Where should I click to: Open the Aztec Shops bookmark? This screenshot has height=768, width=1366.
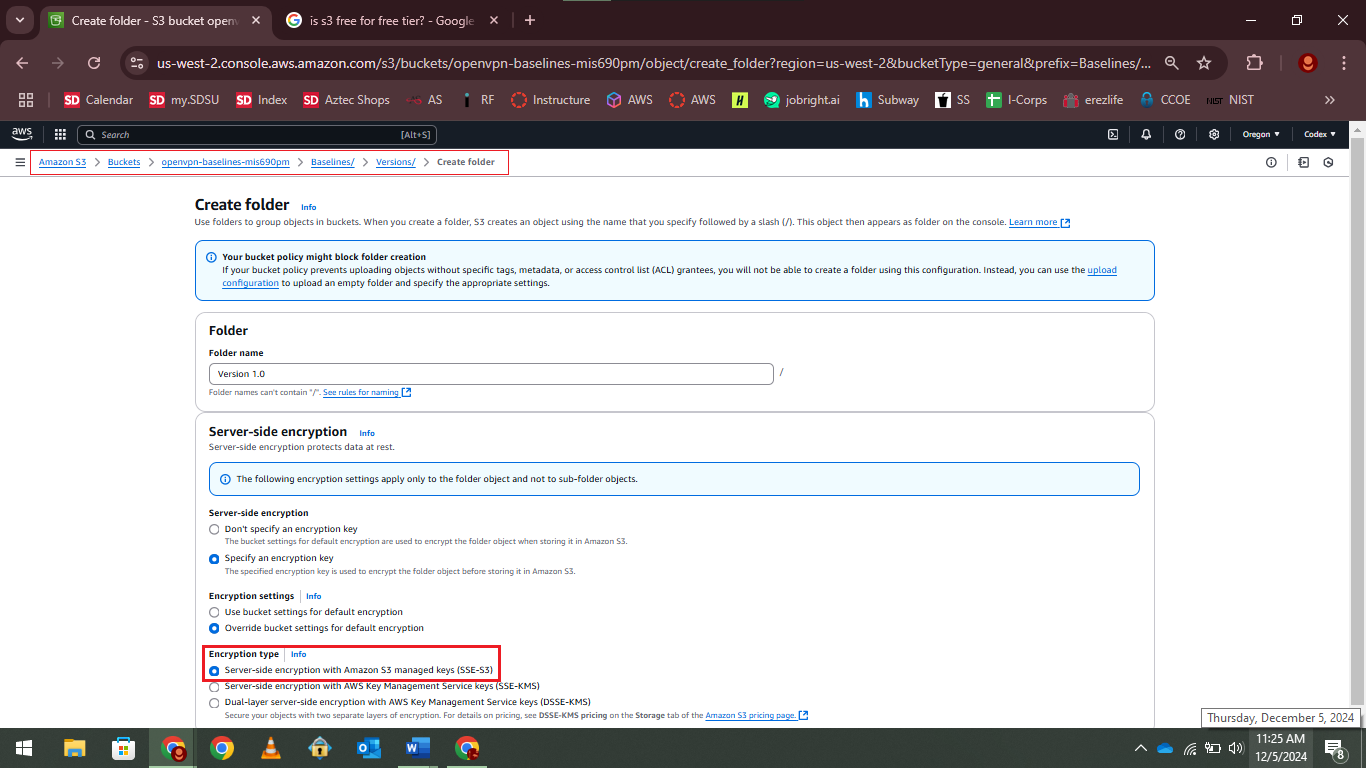pos(345,100)
